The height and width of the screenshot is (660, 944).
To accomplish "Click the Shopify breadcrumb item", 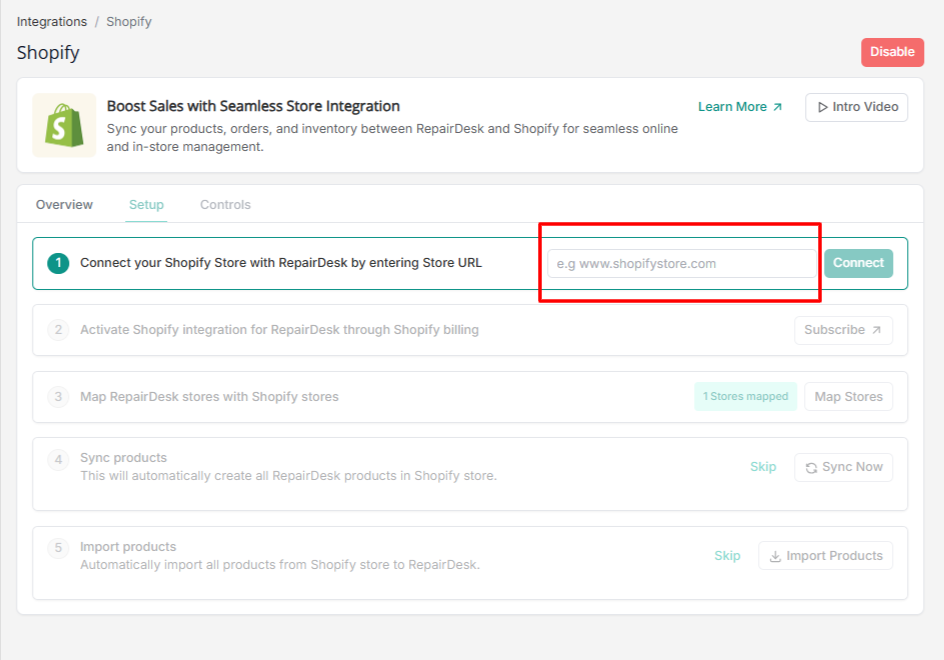I will (x=129, y=22).
